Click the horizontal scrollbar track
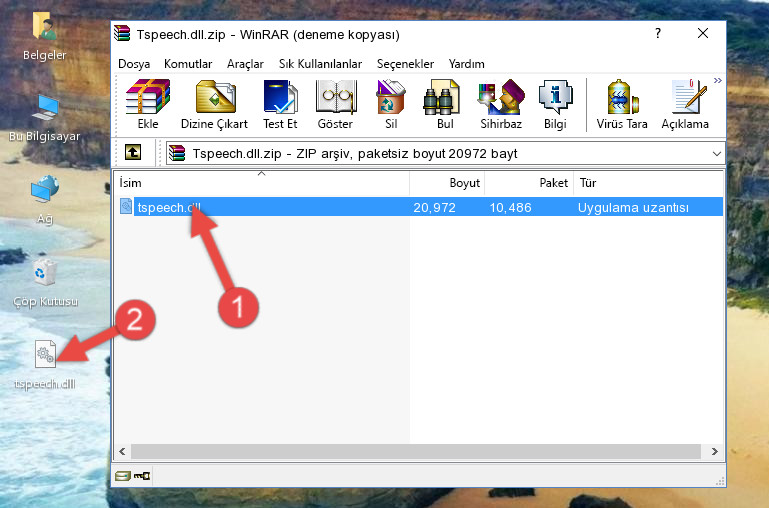This screenshot has height=508, width=769. coord(416,451)
